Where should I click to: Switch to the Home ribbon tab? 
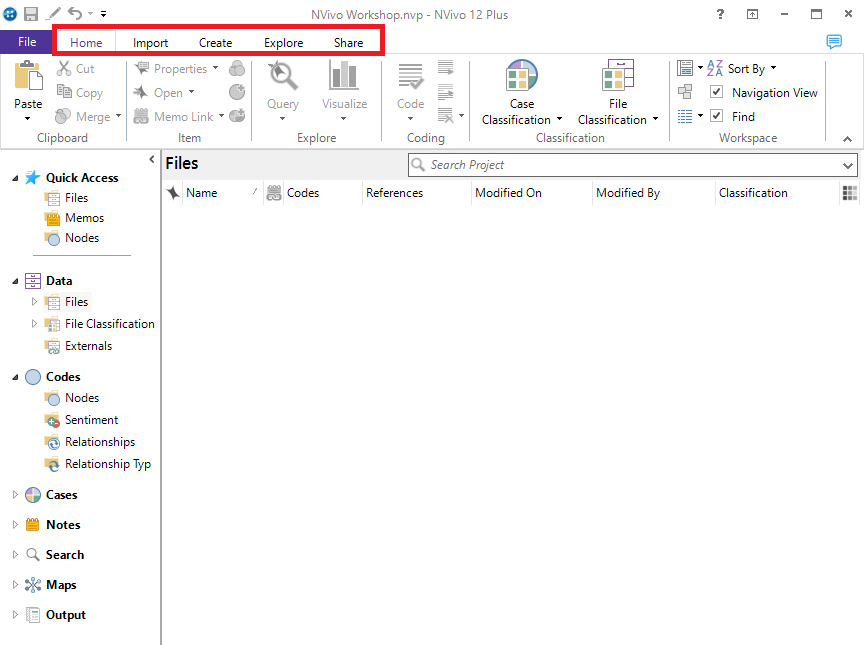86,42
